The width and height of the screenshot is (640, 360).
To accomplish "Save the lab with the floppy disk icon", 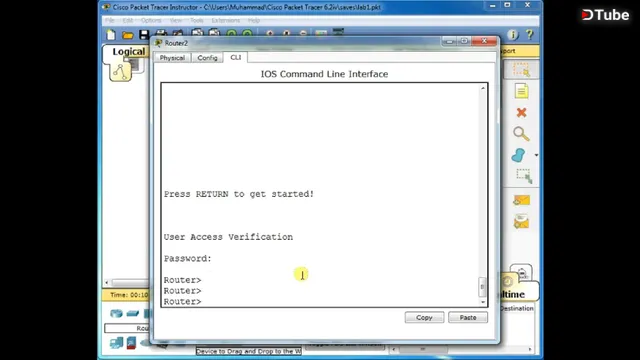I will 144,35.
